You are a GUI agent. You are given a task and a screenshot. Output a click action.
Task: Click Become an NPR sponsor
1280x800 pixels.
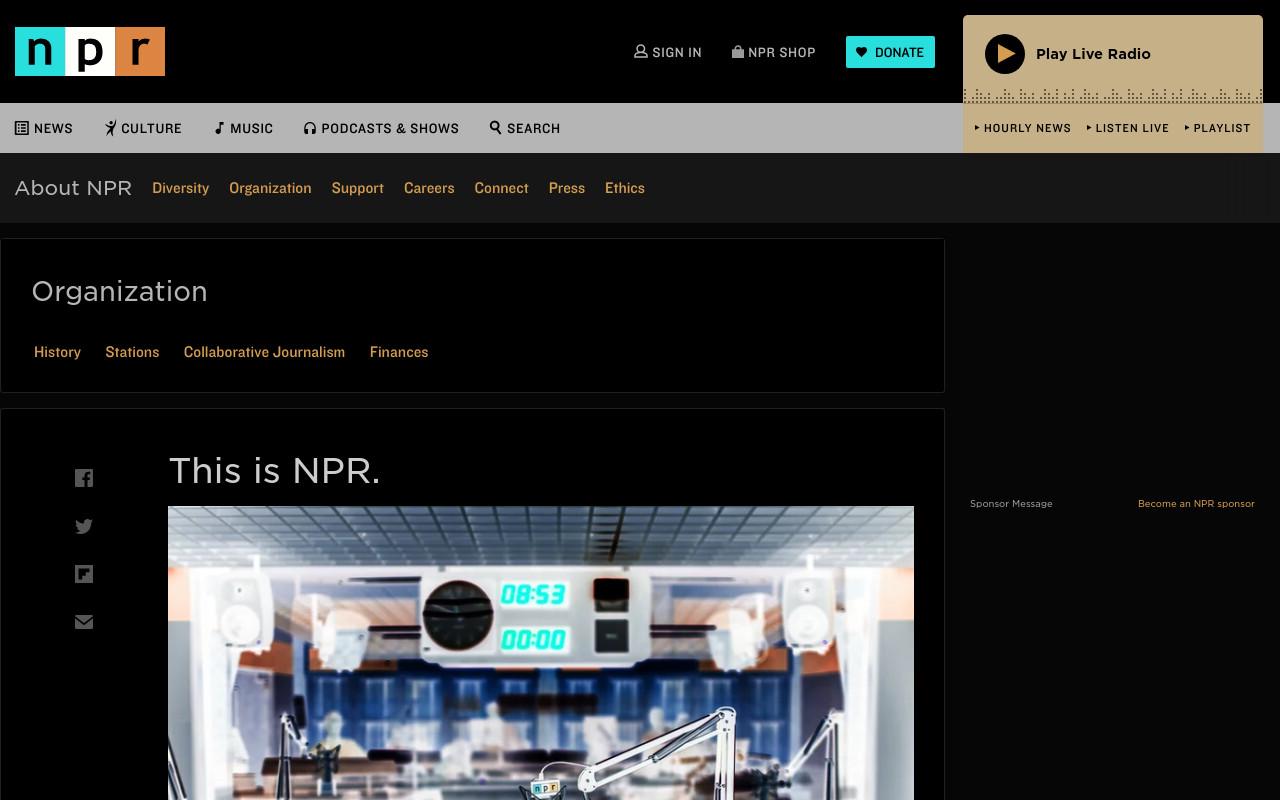point(1196,504)
